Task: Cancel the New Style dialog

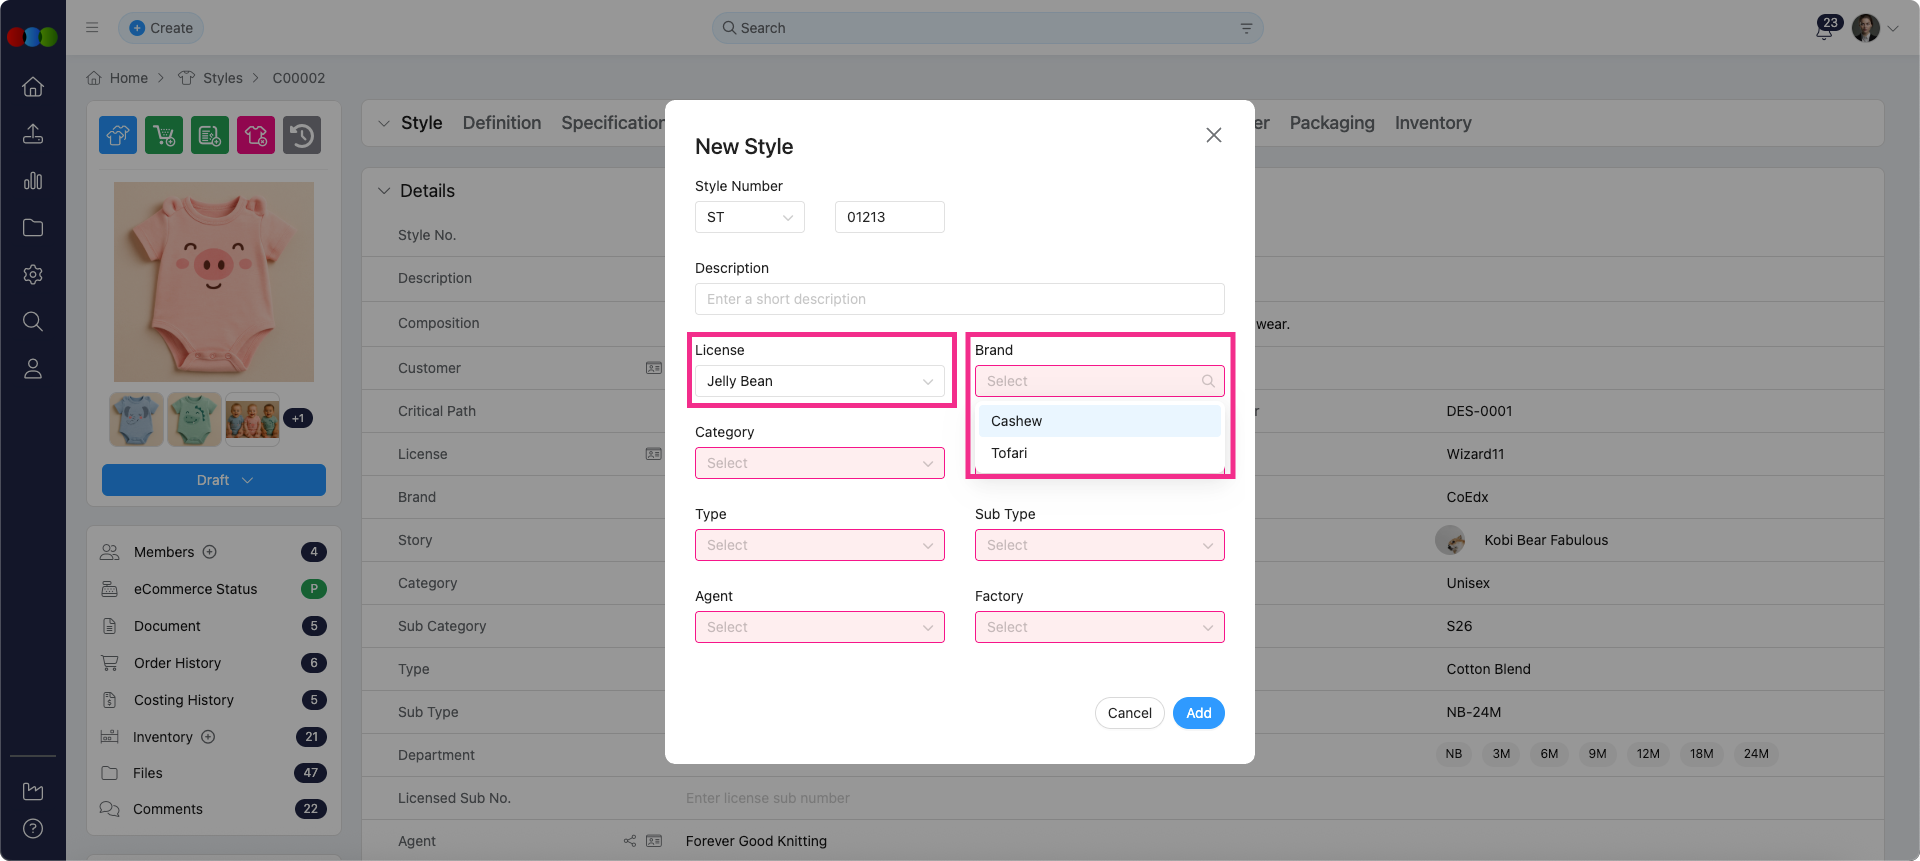Action: tap(1129, 713)
